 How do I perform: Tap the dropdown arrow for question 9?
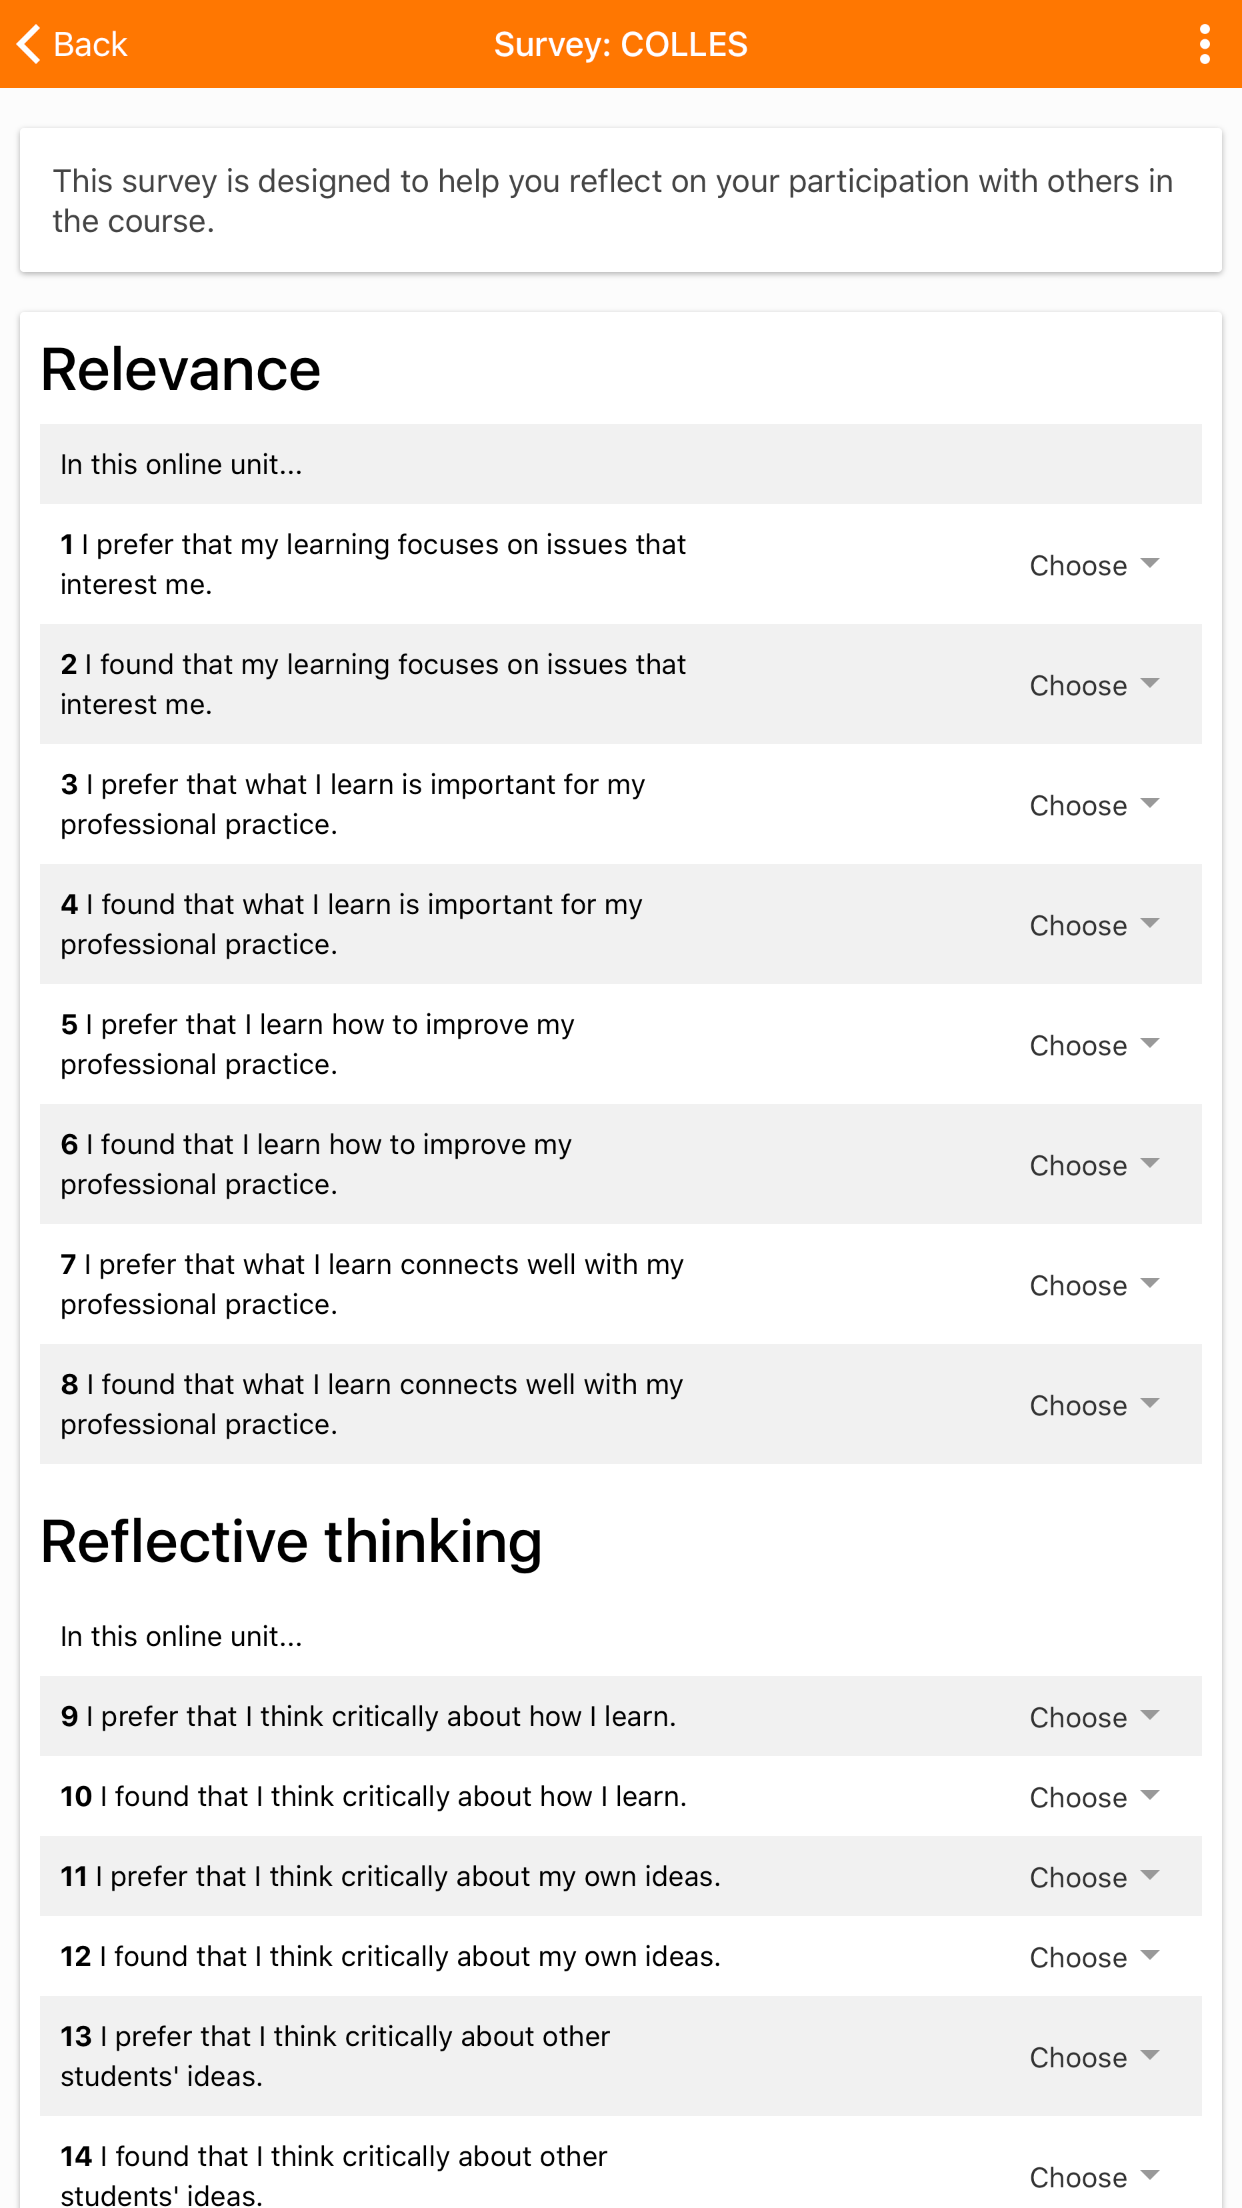click(1150, 1716)
